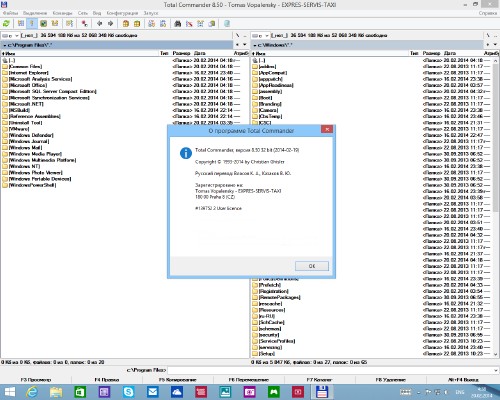Open Skype from the taskbar

tap(129, 392)
